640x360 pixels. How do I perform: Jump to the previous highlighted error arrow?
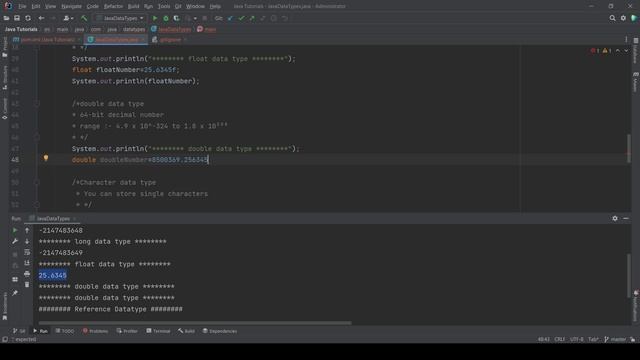point(618,51)
